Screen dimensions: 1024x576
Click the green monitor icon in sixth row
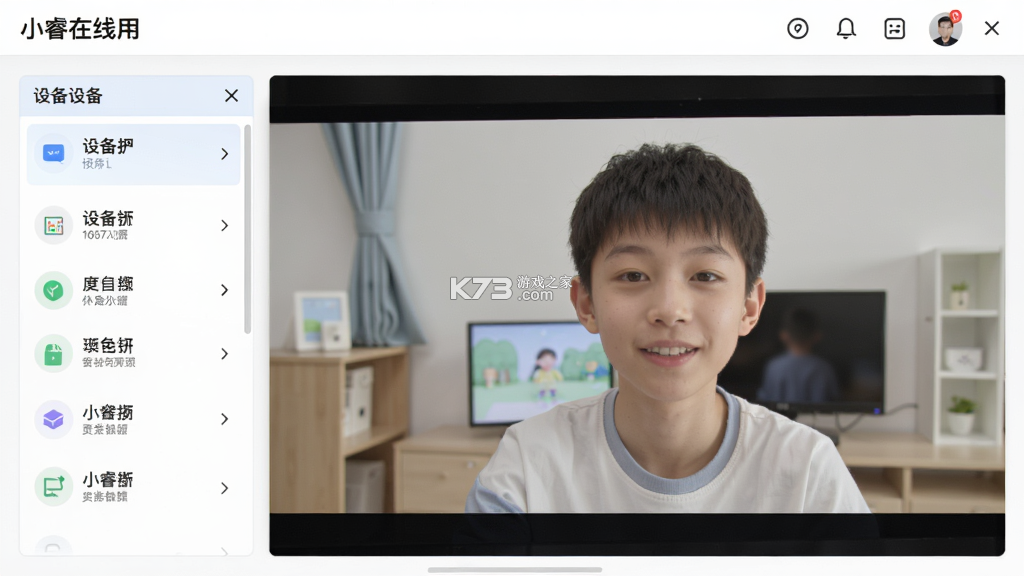point(54,487)
